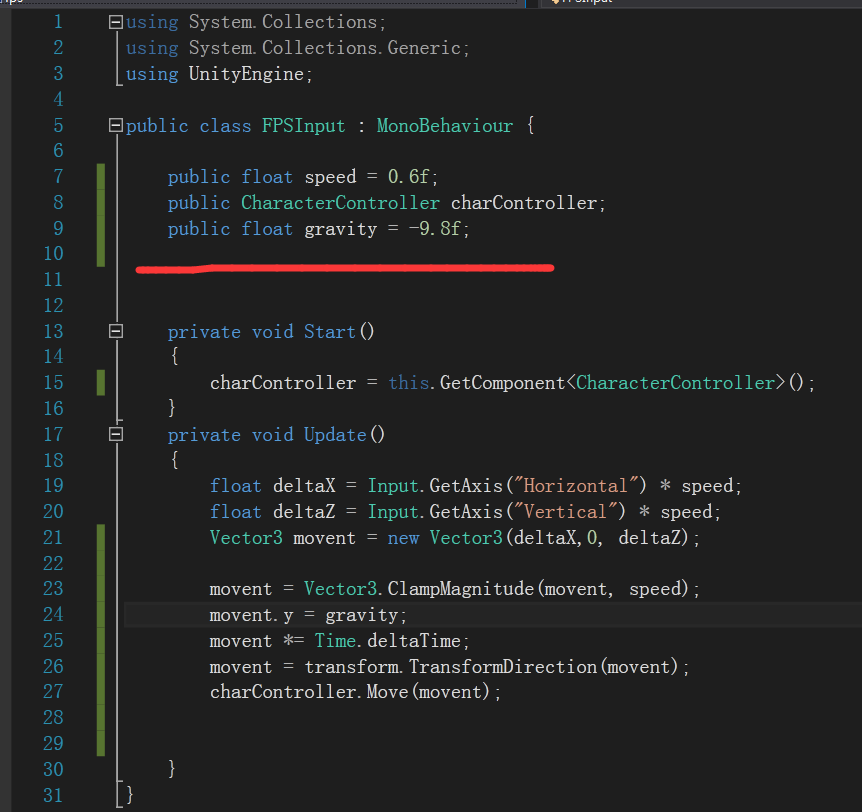Click the 'class' keyword on line 5

[225, 126]
